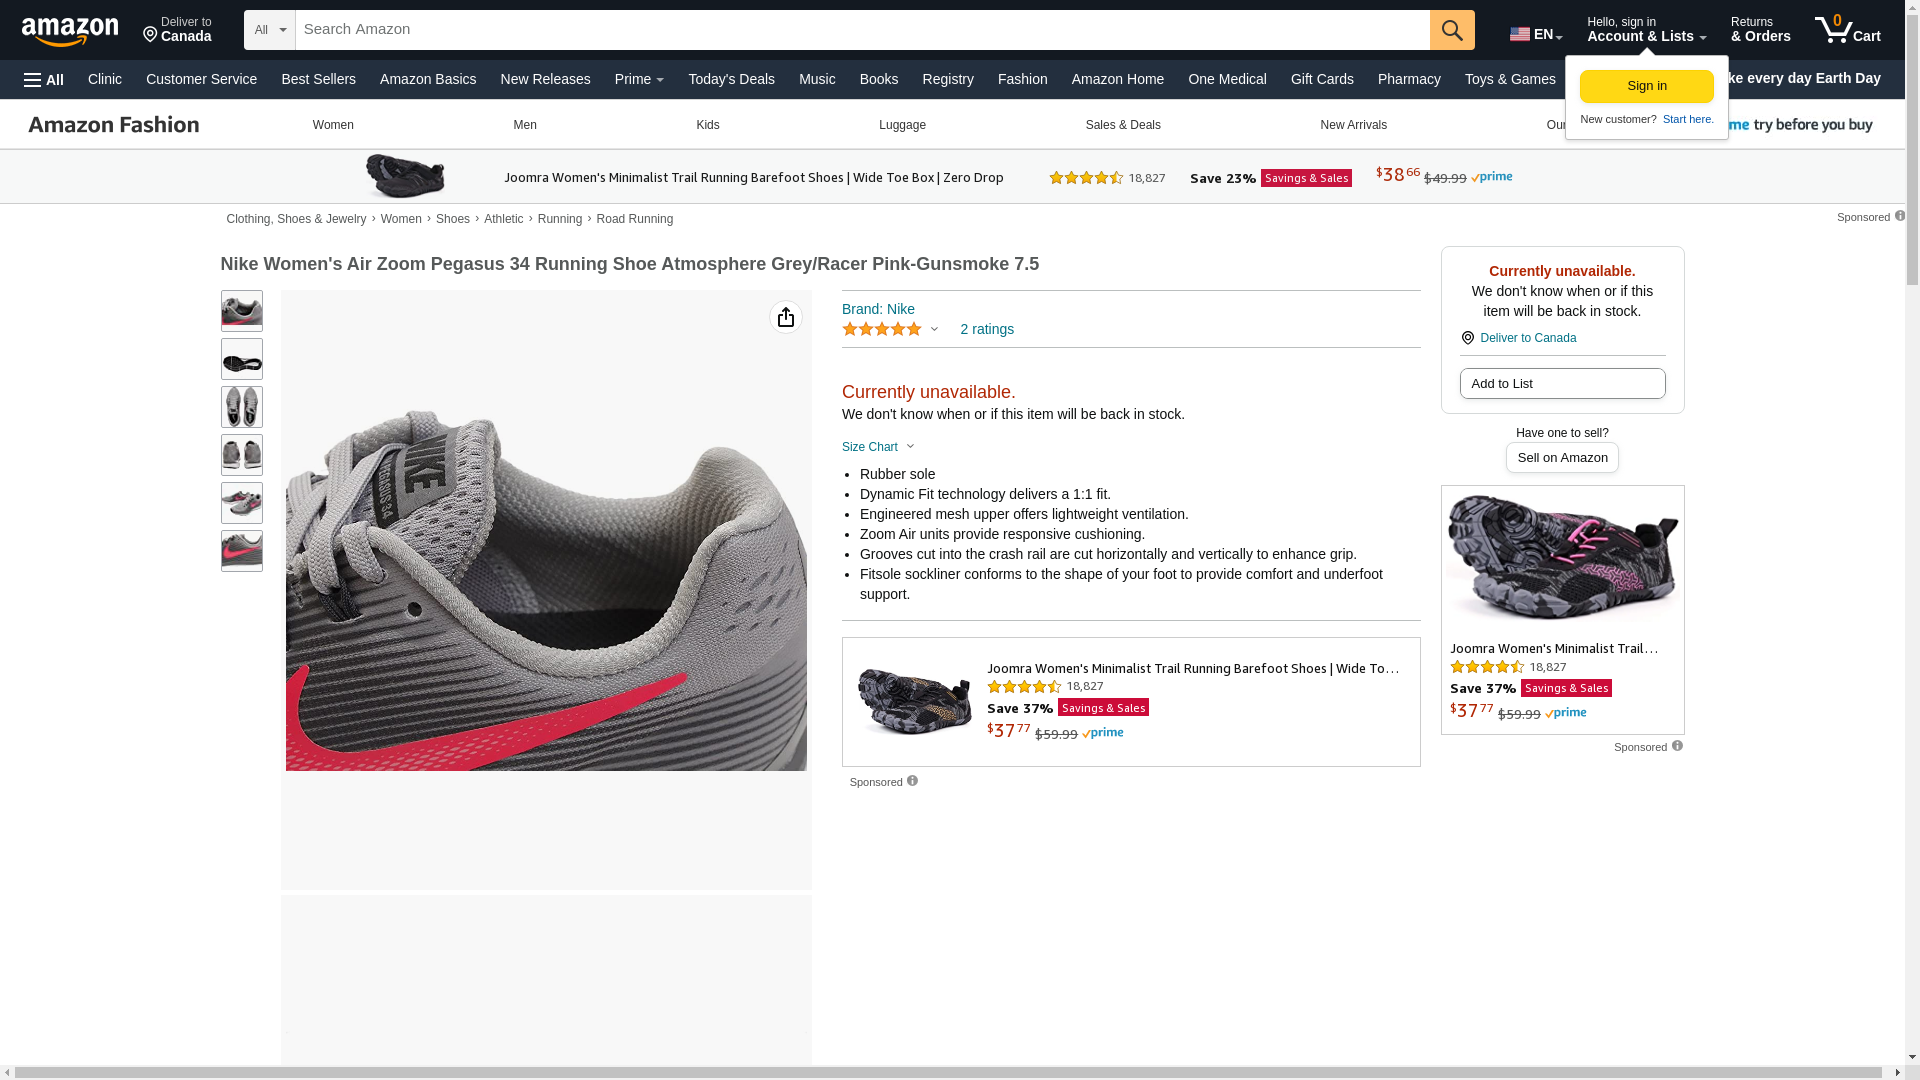Open the Prime dropdown in the nav bar

tap(639, 79)
